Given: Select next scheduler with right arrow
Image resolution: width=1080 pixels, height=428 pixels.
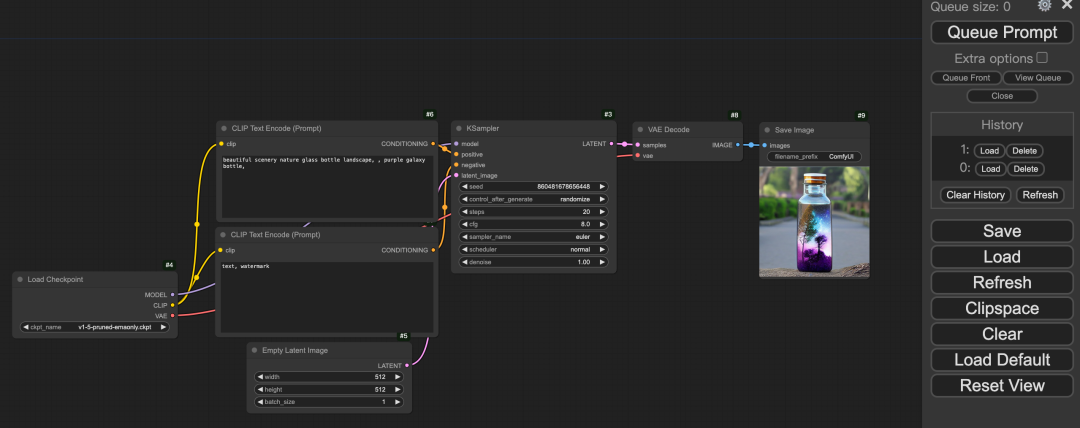Looking at the screenshot, I should pyautogui.click(x=603, y=249).
